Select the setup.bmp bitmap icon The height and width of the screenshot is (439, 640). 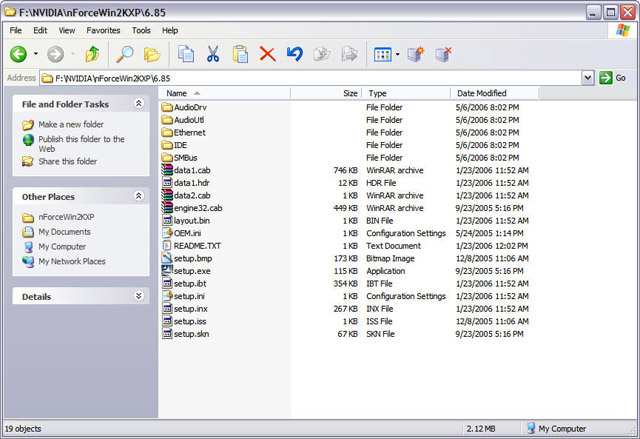click(x=167, y=258)
